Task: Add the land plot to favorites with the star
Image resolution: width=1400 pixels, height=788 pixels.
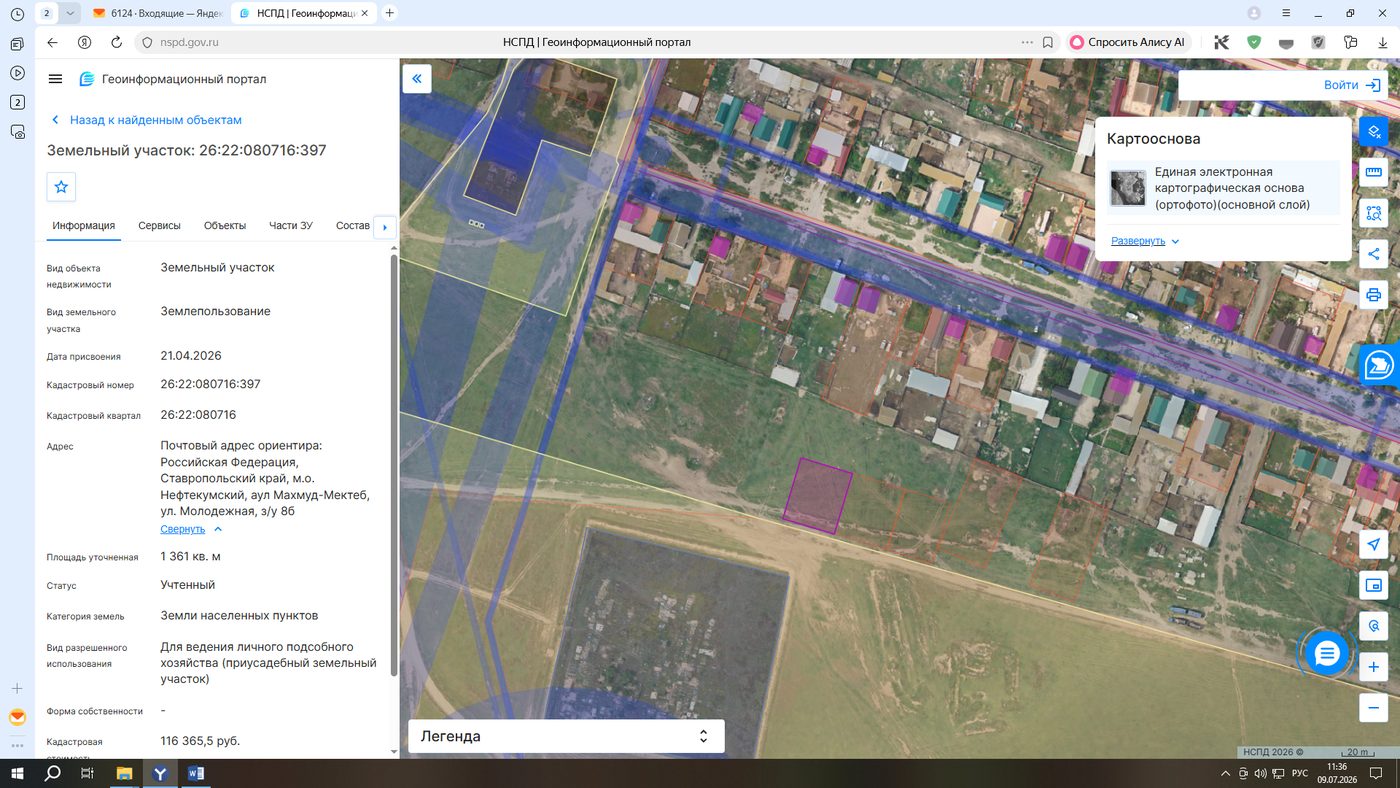Action: pos(61,187)
